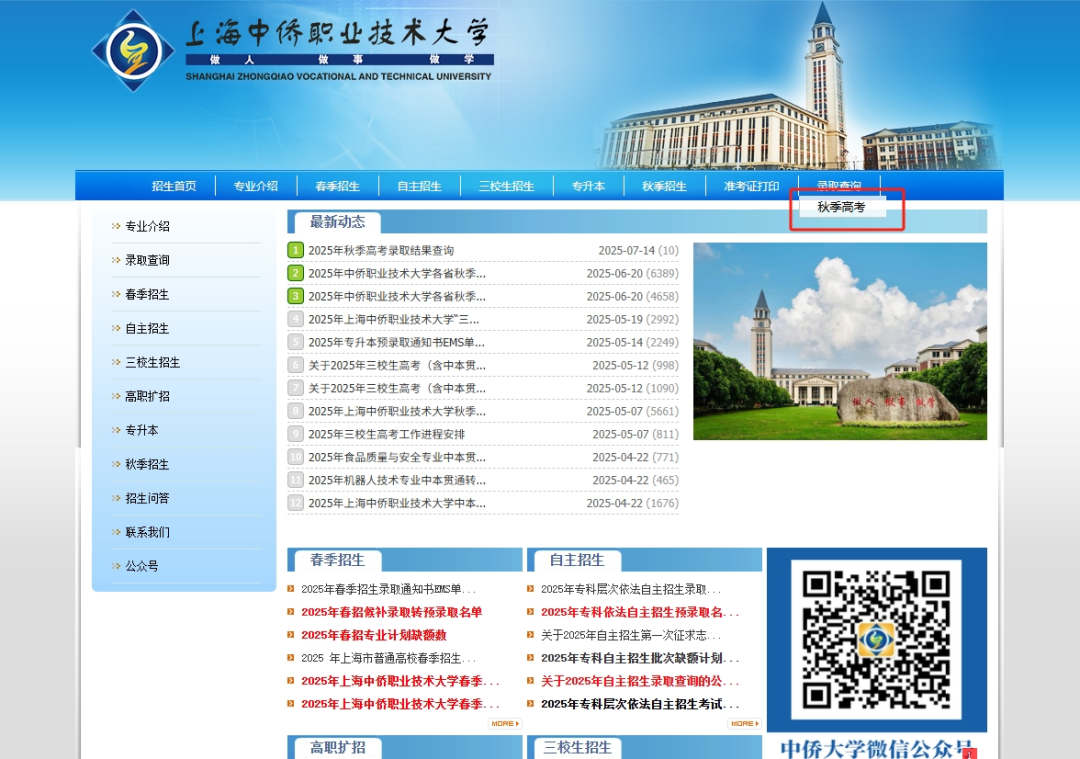Open 公众号 in the left sidebar

(x=142, y=566)
